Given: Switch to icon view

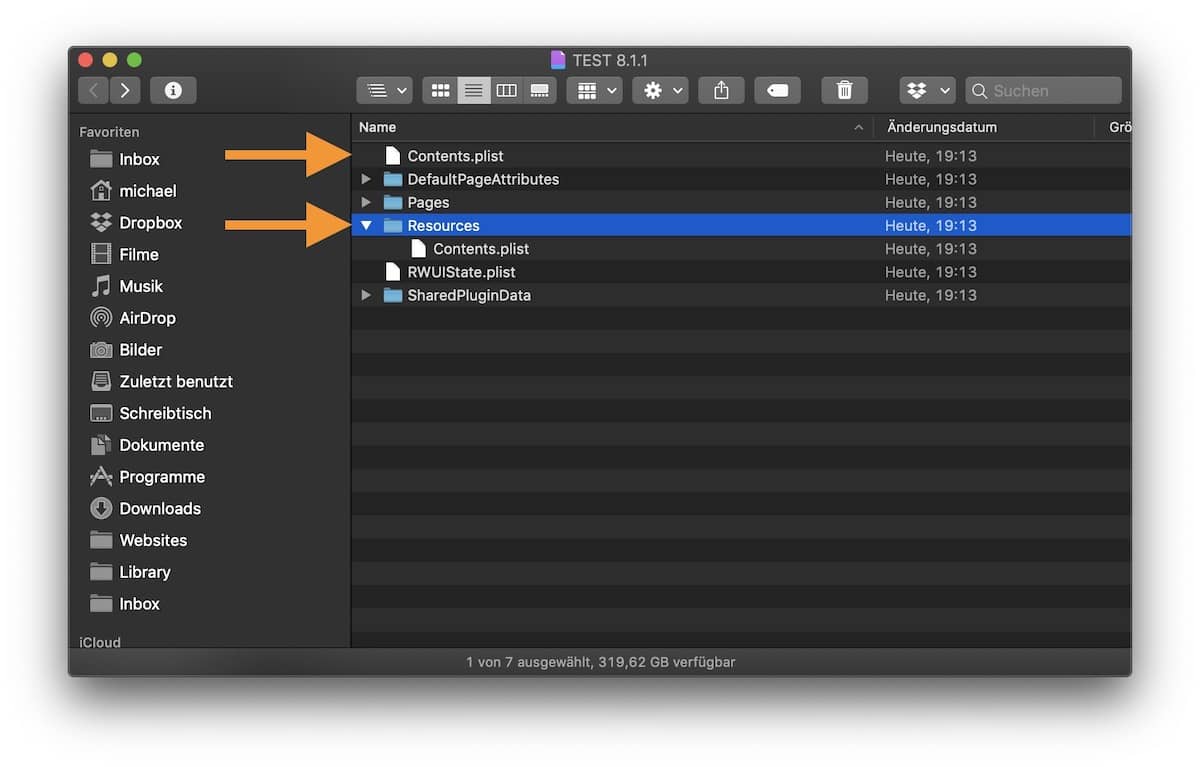Looking at the screenshot, I should [440, 90].
